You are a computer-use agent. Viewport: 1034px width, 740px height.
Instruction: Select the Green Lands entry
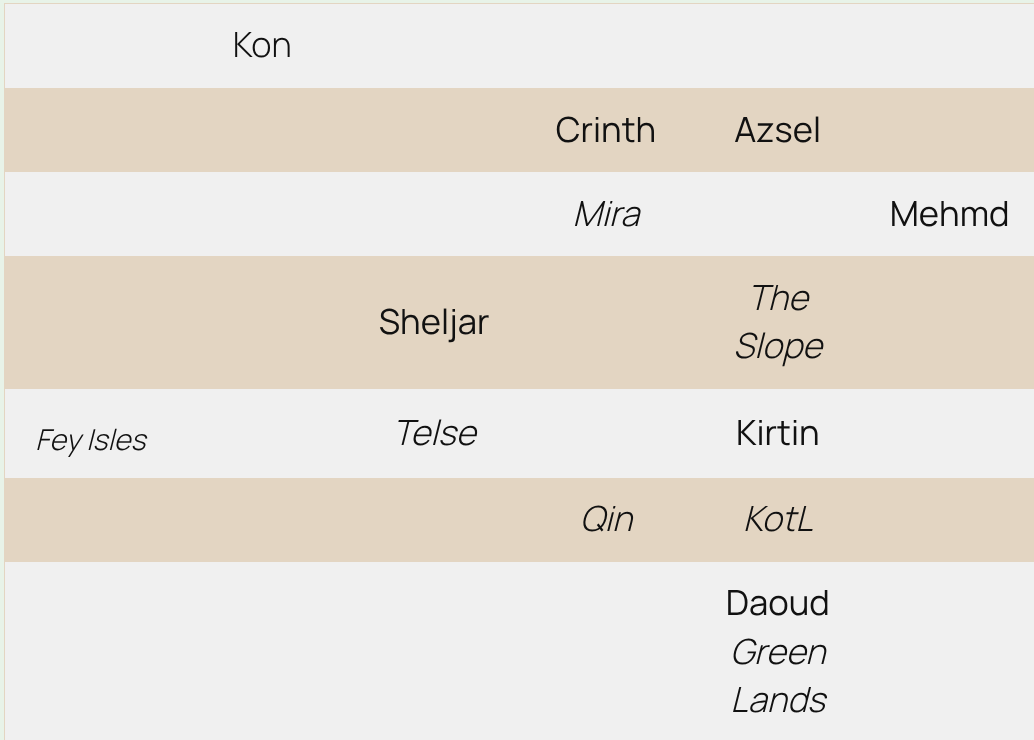(778, 676)
